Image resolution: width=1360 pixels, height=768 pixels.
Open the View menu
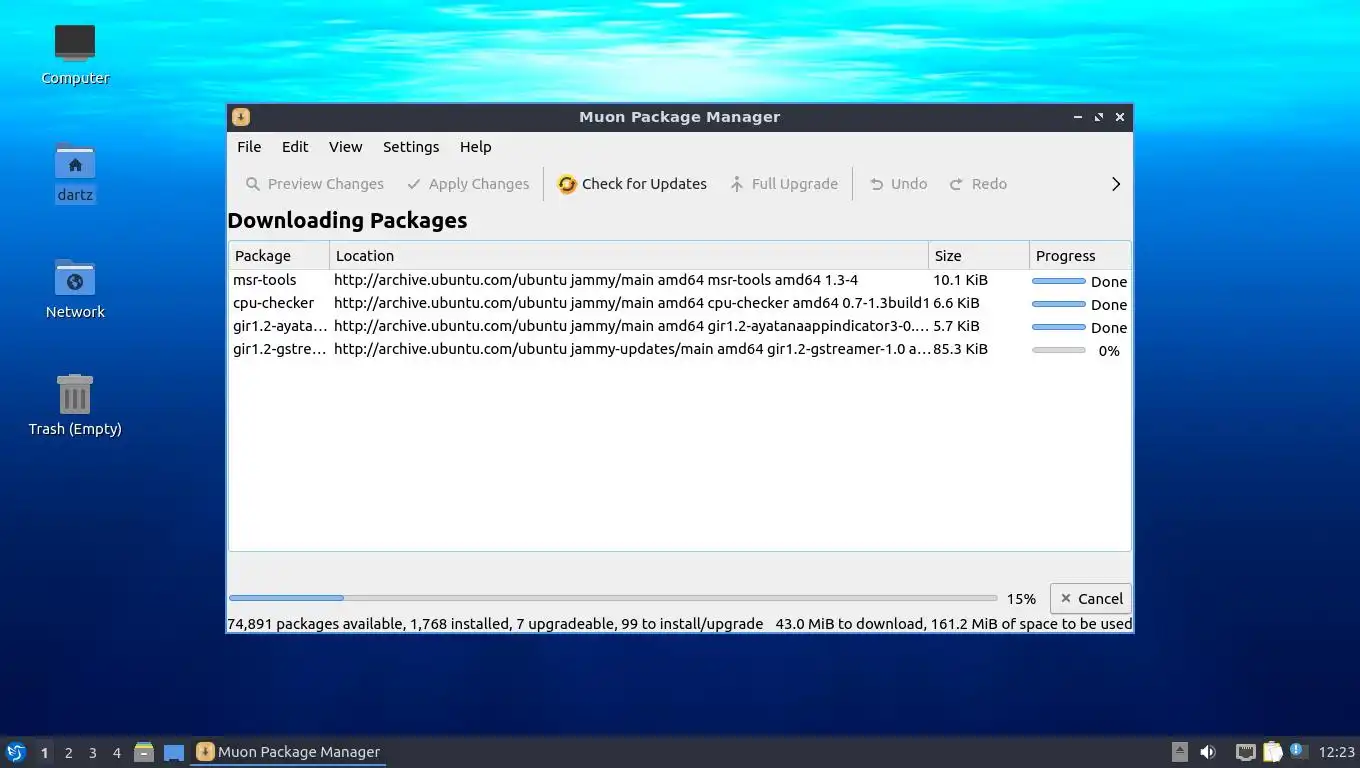pos(345,147)
